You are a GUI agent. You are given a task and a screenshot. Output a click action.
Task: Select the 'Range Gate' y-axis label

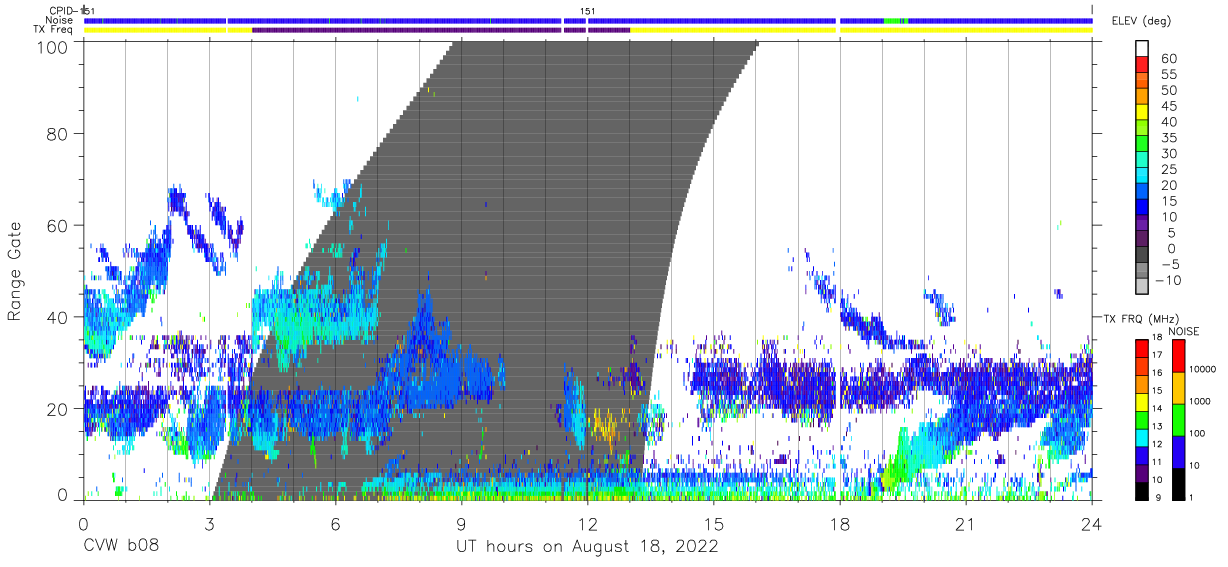pyautogui.click(x=16, y=272)
